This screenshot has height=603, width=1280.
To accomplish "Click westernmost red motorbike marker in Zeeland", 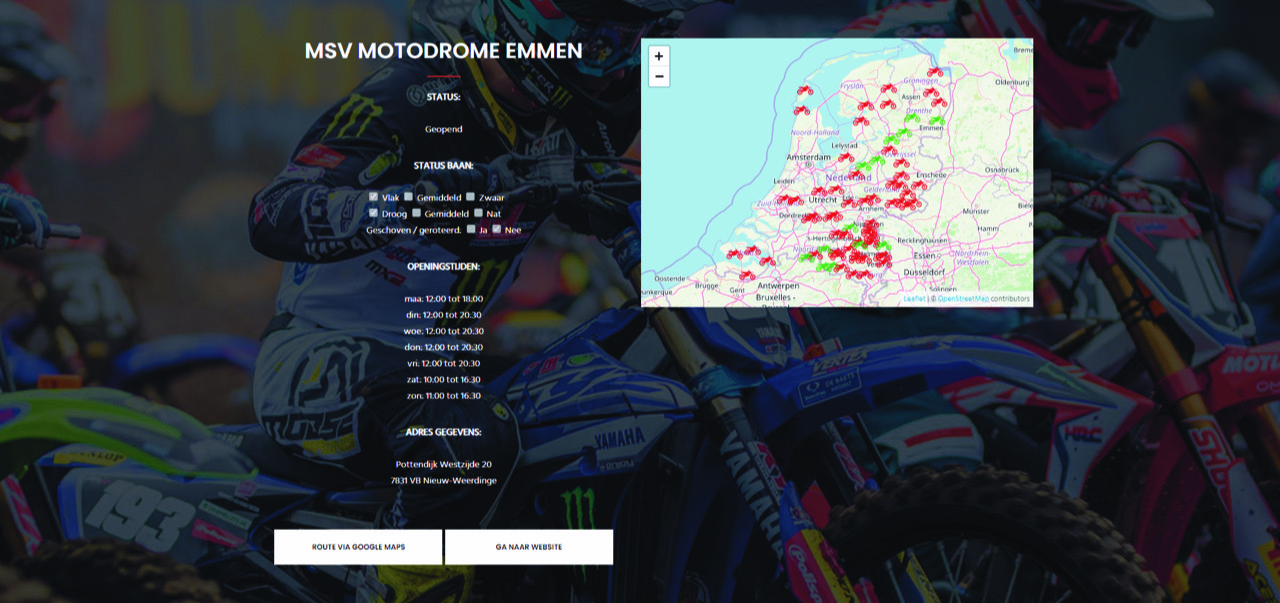I will 735,253.
